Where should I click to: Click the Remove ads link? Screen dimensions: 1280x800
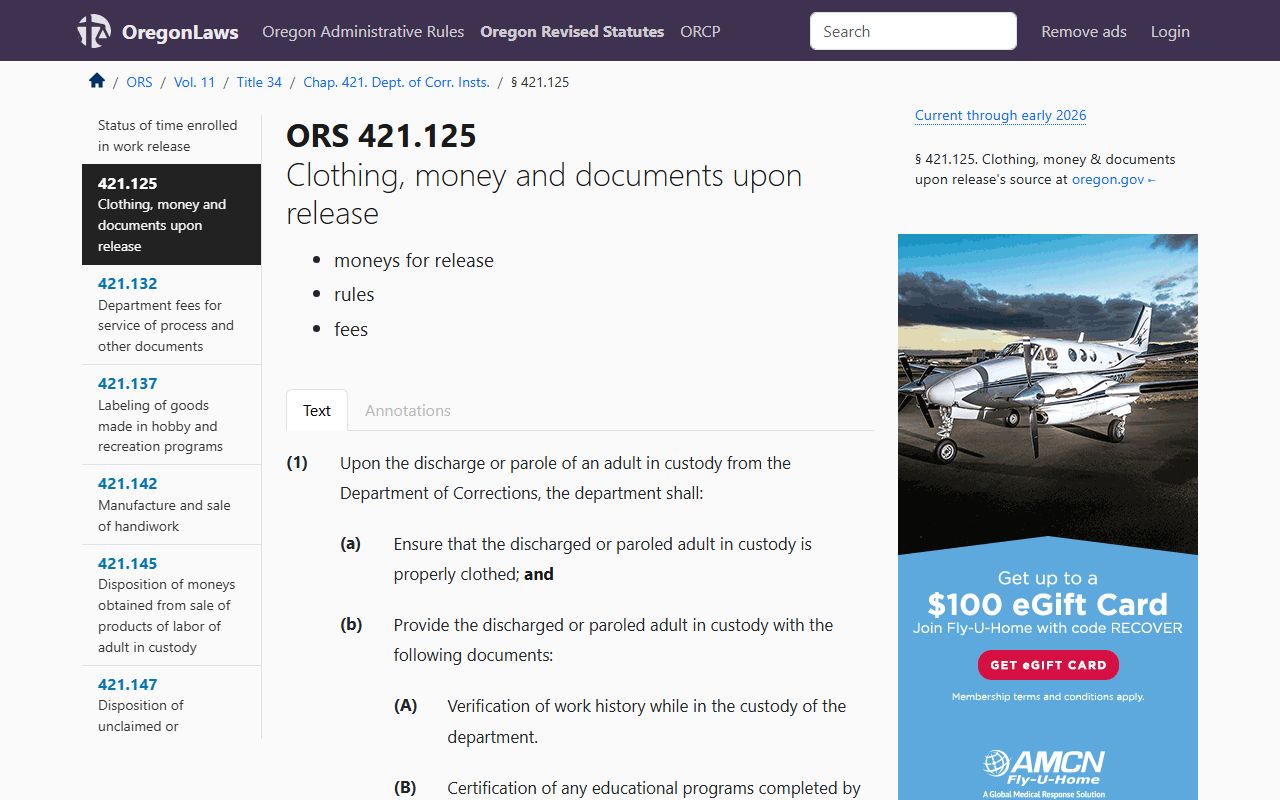coord(1084,31)
